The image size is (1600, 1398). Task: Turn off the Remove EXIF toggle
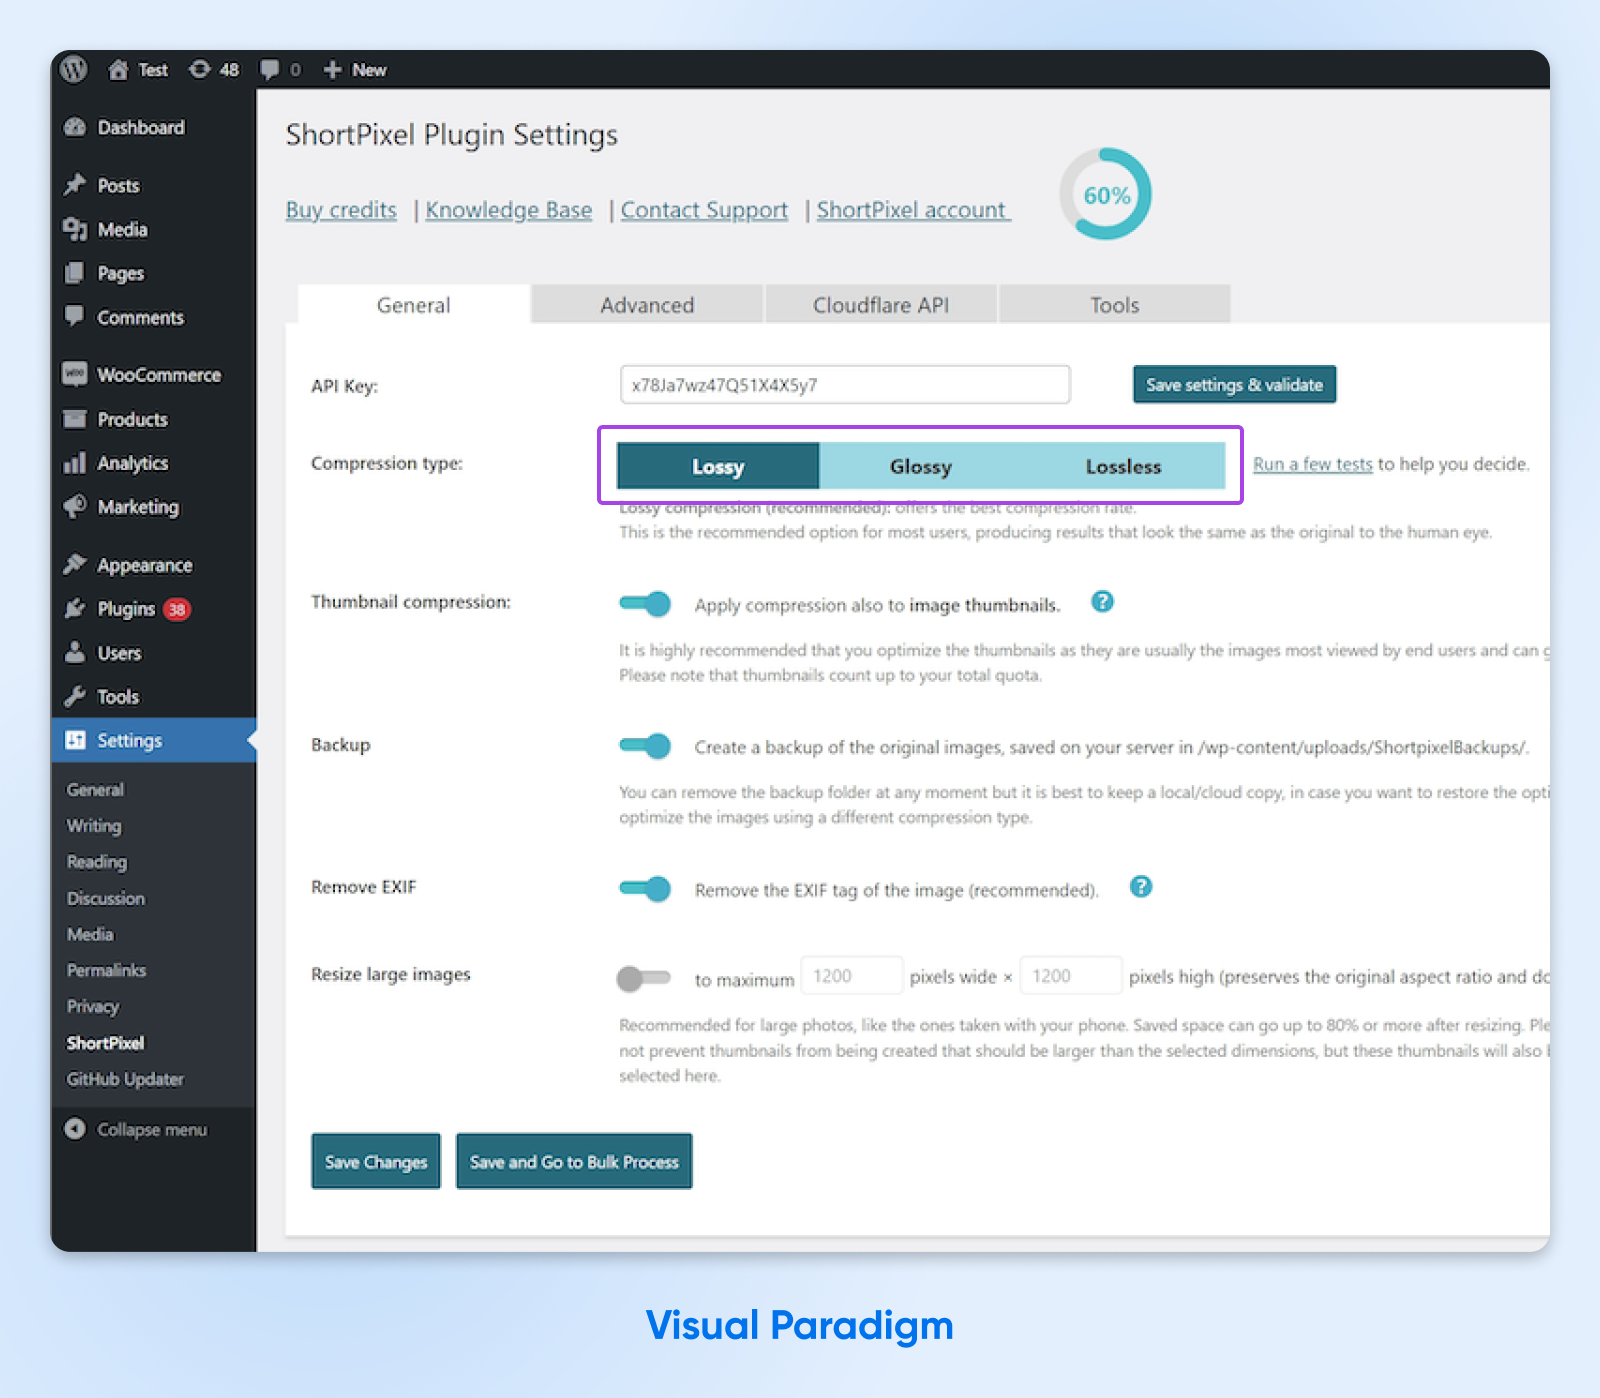[645, 888]
